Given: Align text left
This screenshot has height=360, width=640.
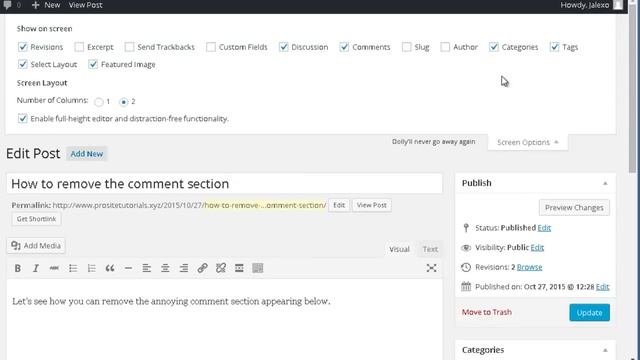Looking at the screenshot, I should [147, 268].
